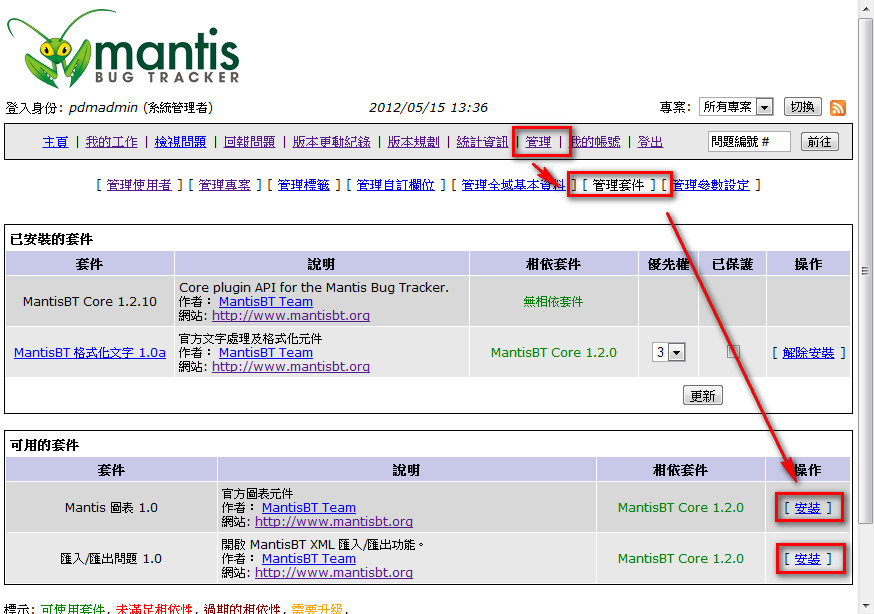
Task: Open the priority dropdown showing 3
Action: 668,352
